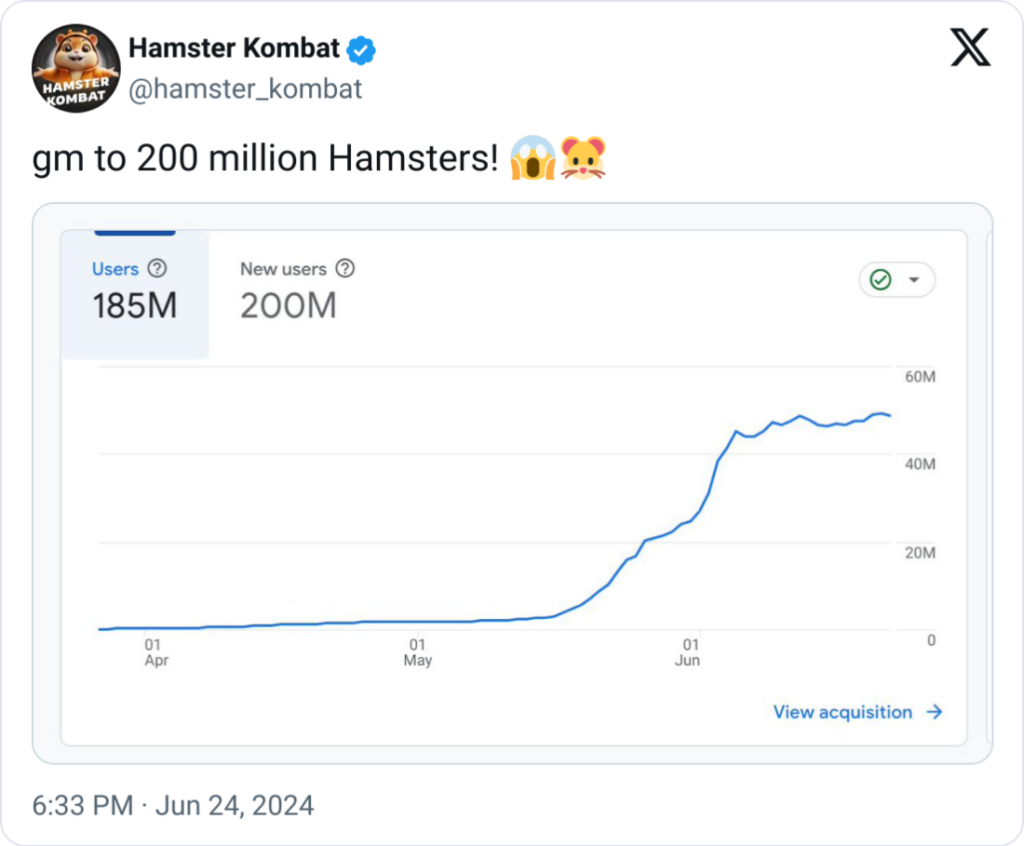Viewport: 1024px width, 846px height.
Task: Click help icon next to Users
Action: coord(156,269)
